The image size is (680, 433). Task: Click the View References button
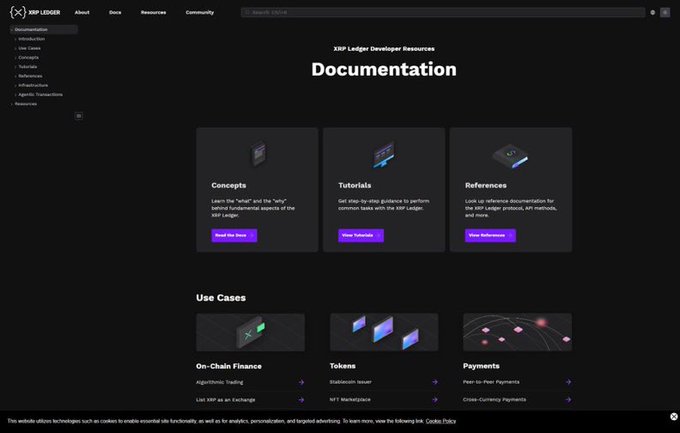pos(490,235)
